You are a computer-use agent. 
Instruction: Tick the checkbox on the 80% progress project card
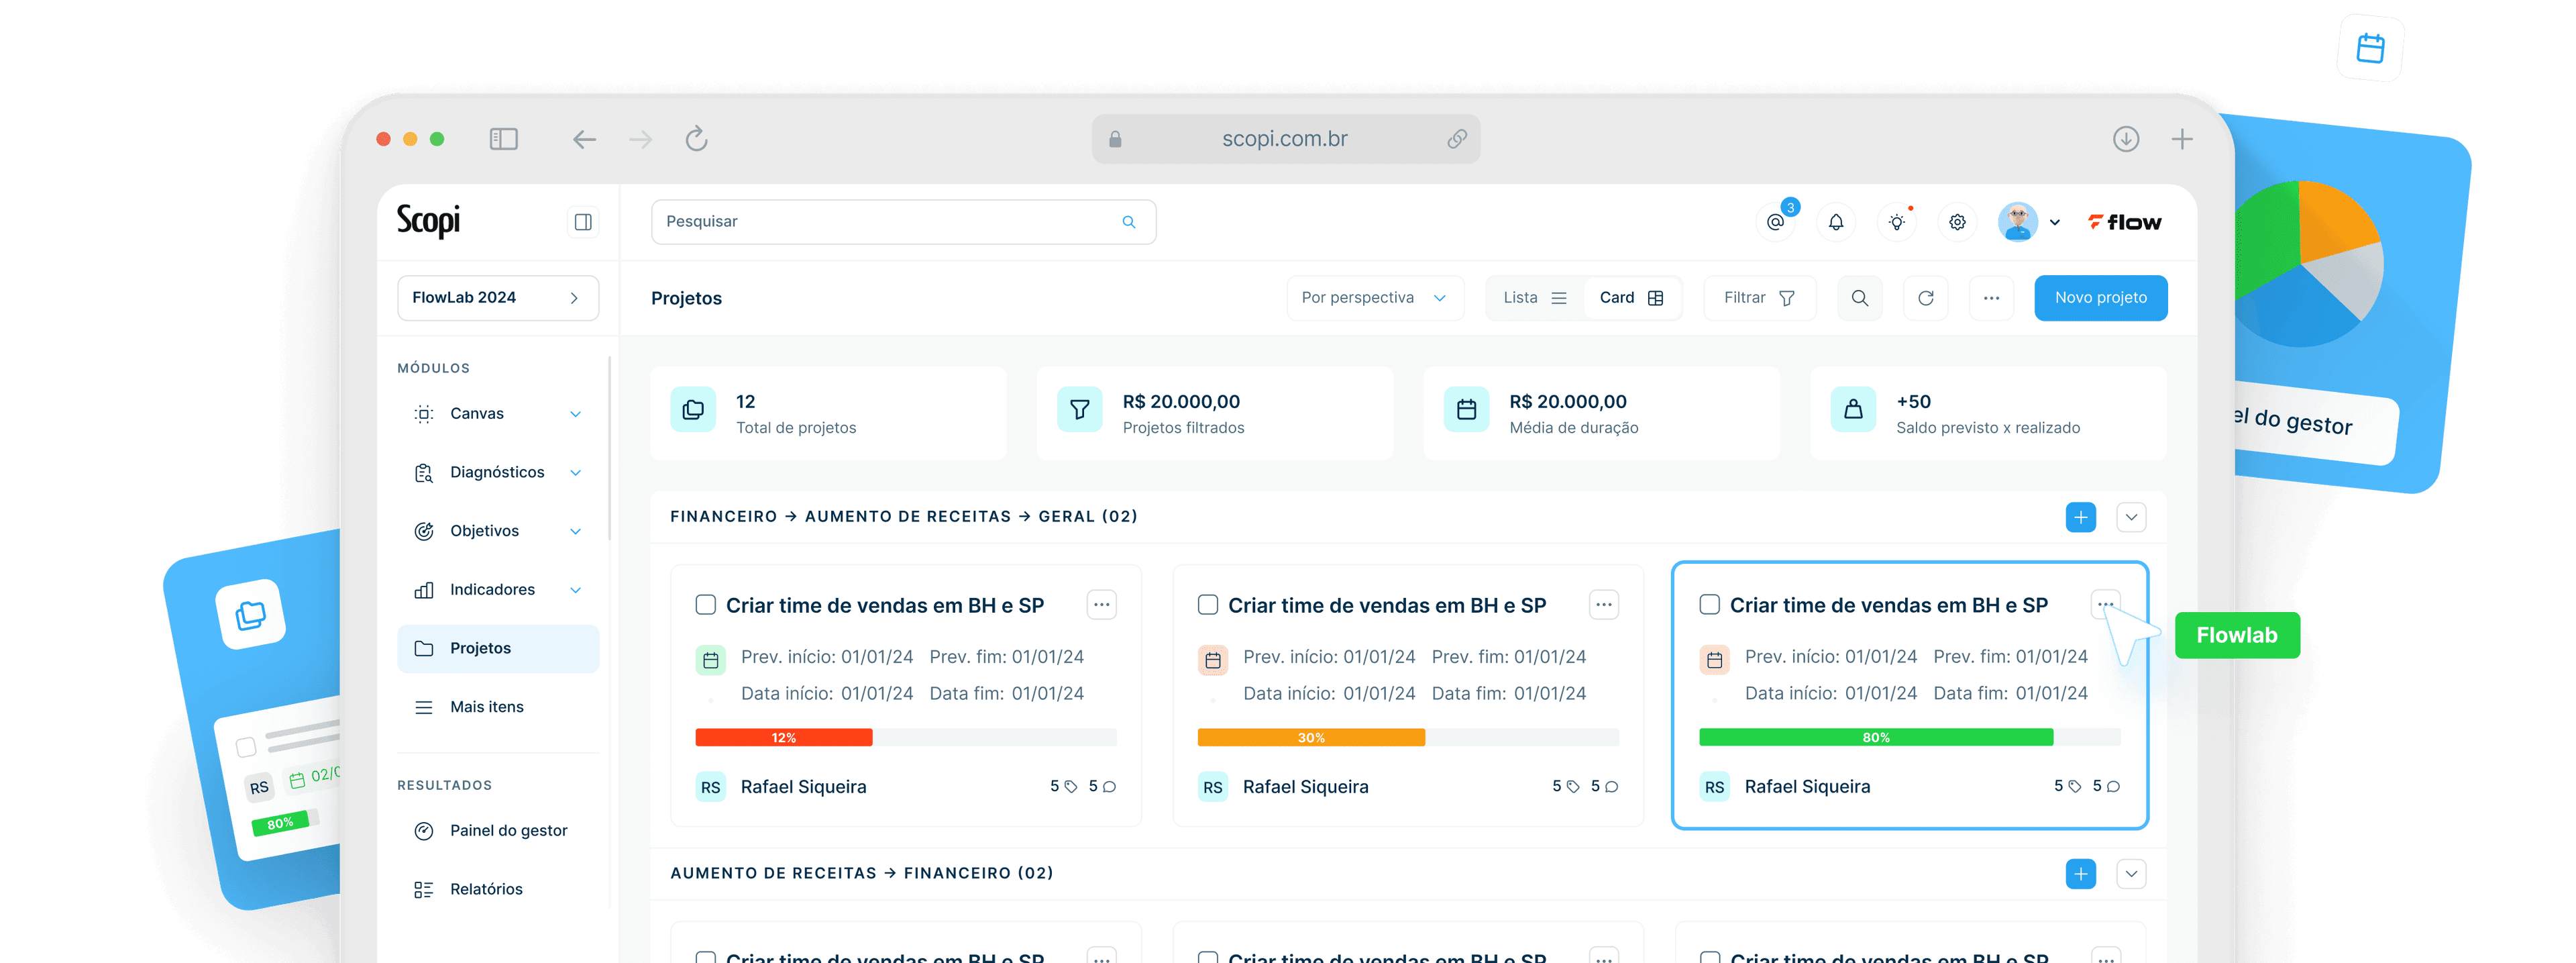tap(1709, 605)
